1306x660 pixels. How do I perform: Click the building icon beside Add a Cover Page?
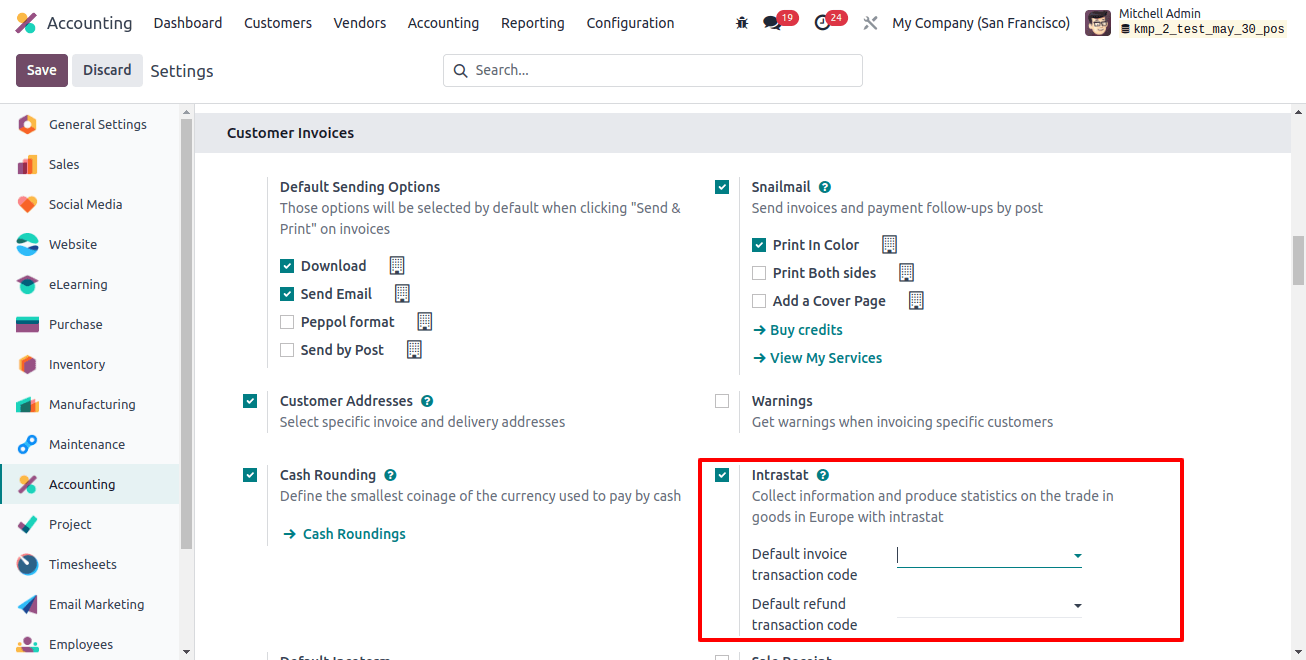(915, 301)
